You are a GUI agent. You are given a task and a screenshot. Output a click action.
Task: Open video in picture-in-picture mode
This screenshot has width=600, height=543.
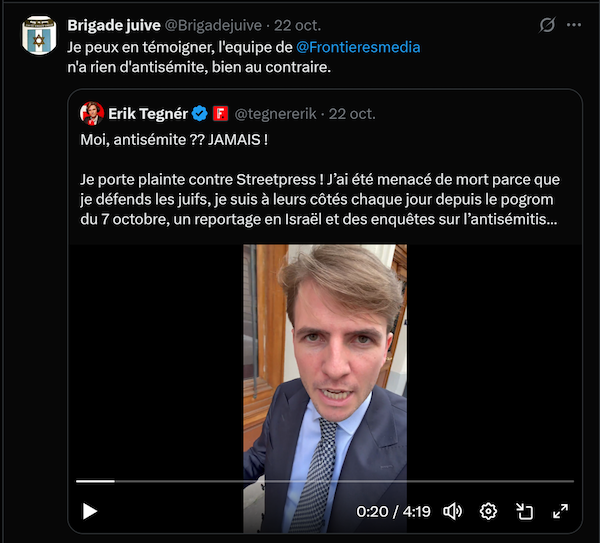(524, 511)
